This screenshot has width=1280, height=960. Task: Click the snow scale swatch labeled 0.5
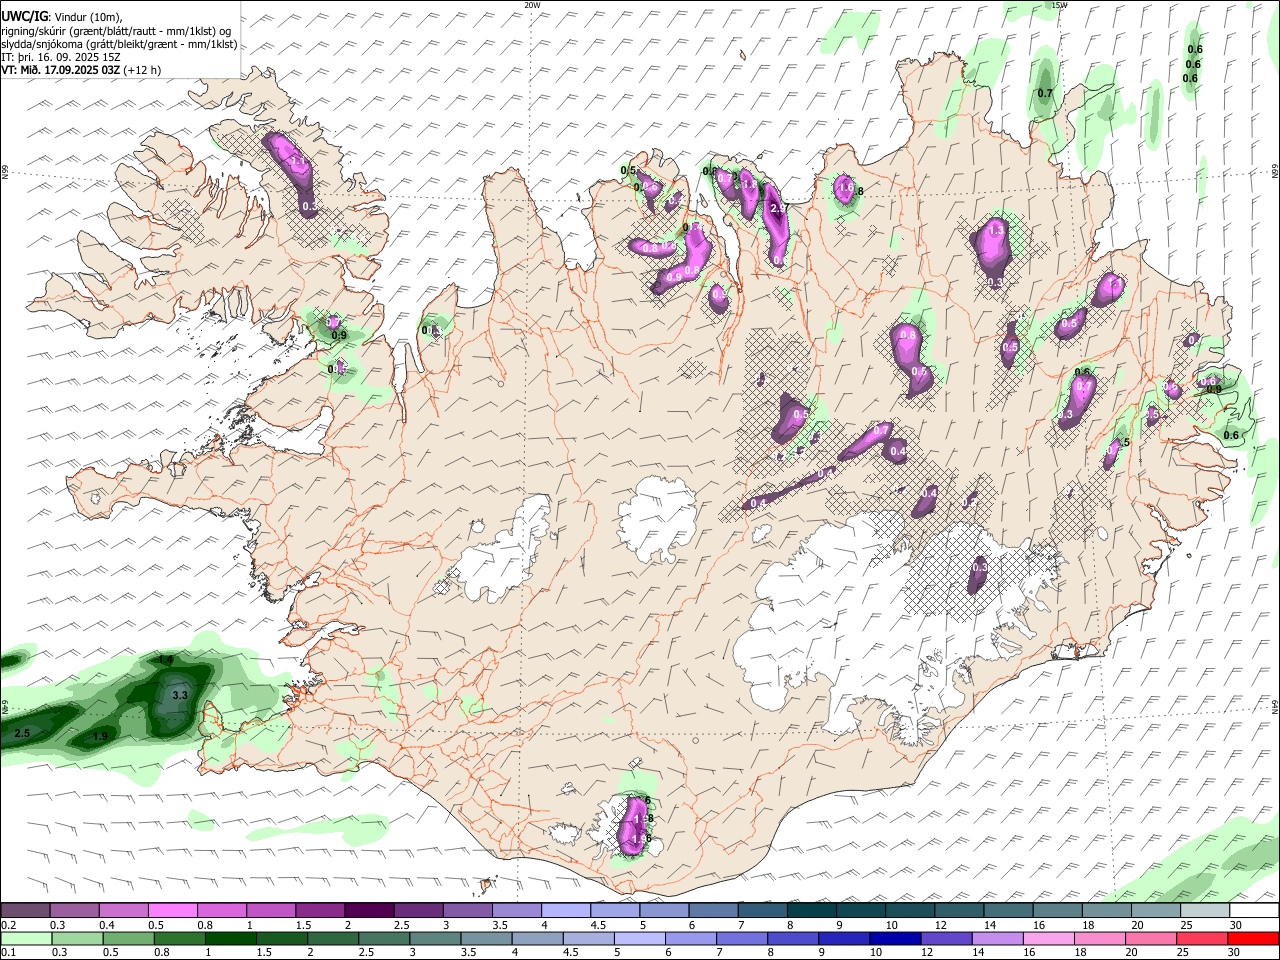pos(173,910)
